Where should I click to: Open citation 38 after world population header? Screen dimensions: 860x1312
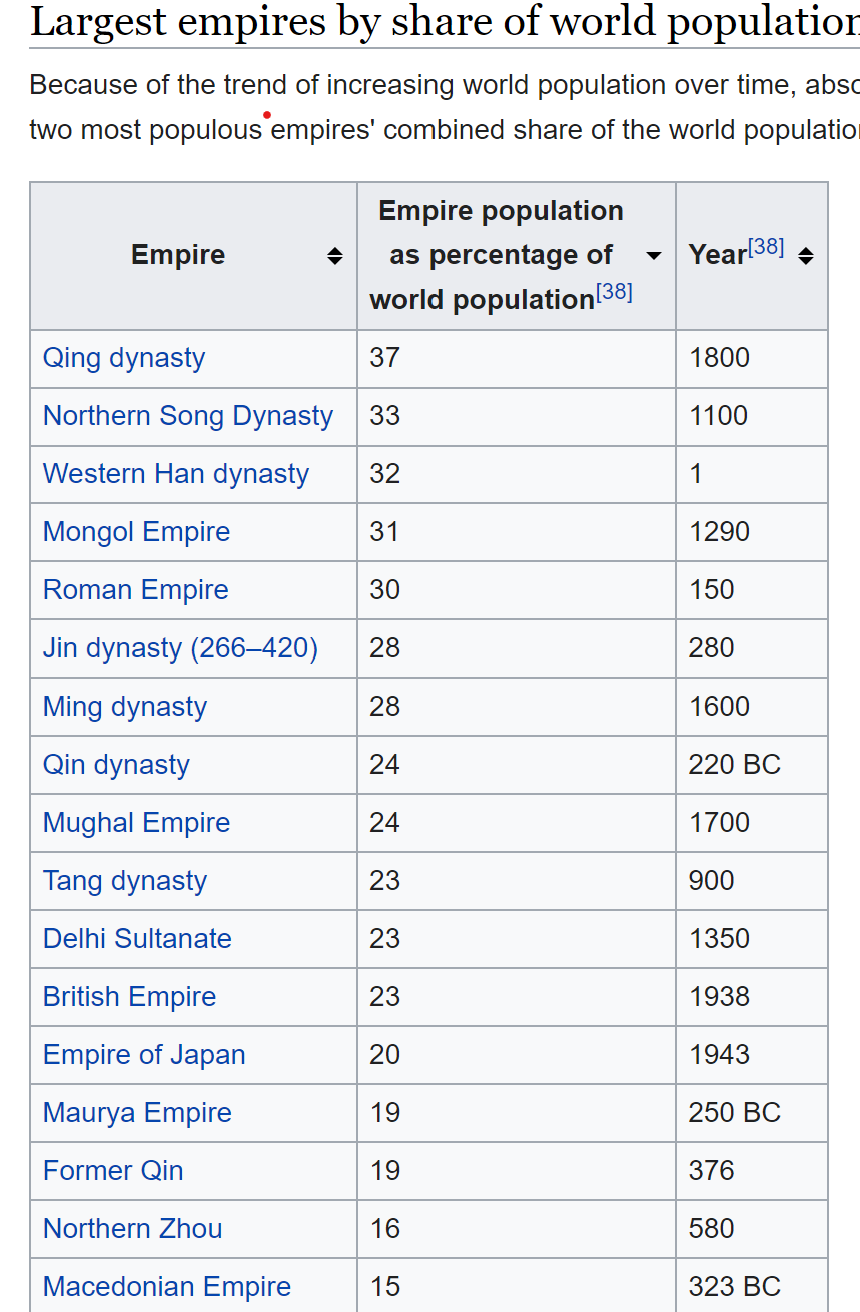[614, 292]
